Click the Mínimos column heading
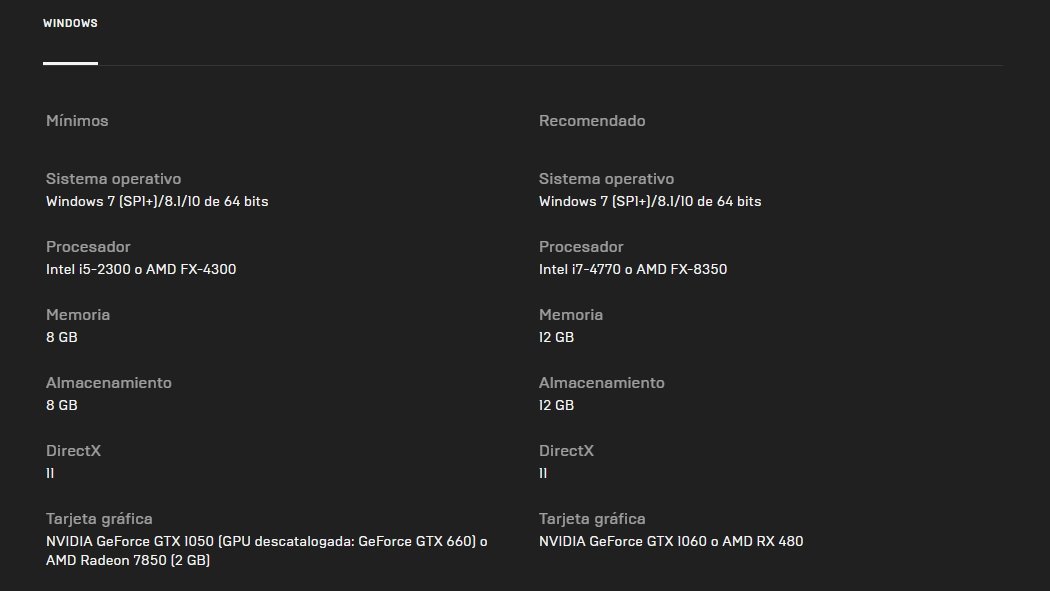This screenshot has height=591, width=1050. pyautogui.click(x=77, y=121)
